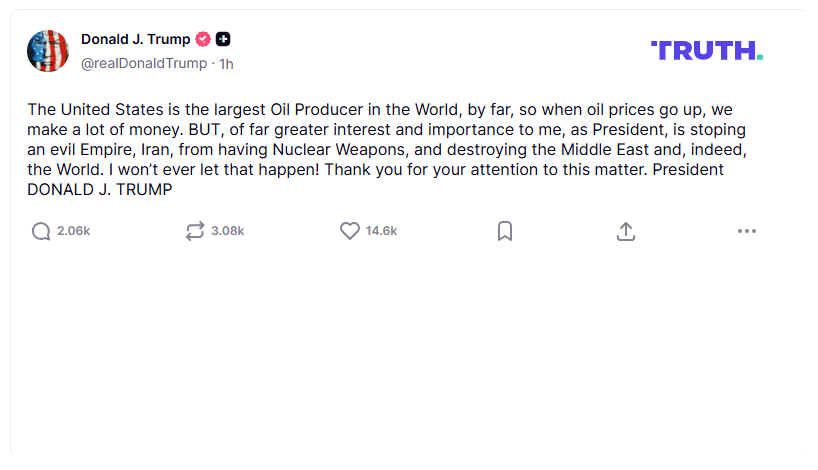Image resolution: width=818 pixels, height=470 pixels.
Task: View the flag-painted profile avatar
Action: [x=48, y=51]
